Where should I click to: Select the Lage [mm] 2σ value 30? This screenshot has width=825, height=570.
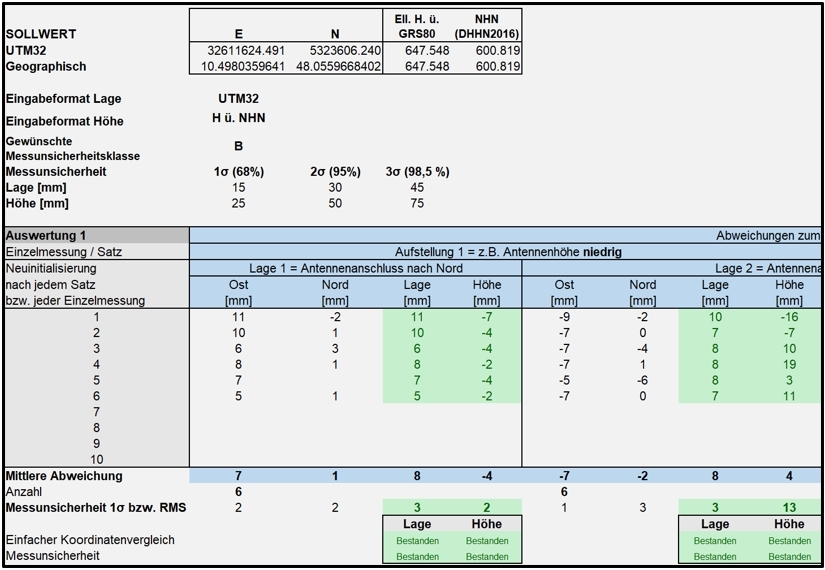tap(335, 188)
